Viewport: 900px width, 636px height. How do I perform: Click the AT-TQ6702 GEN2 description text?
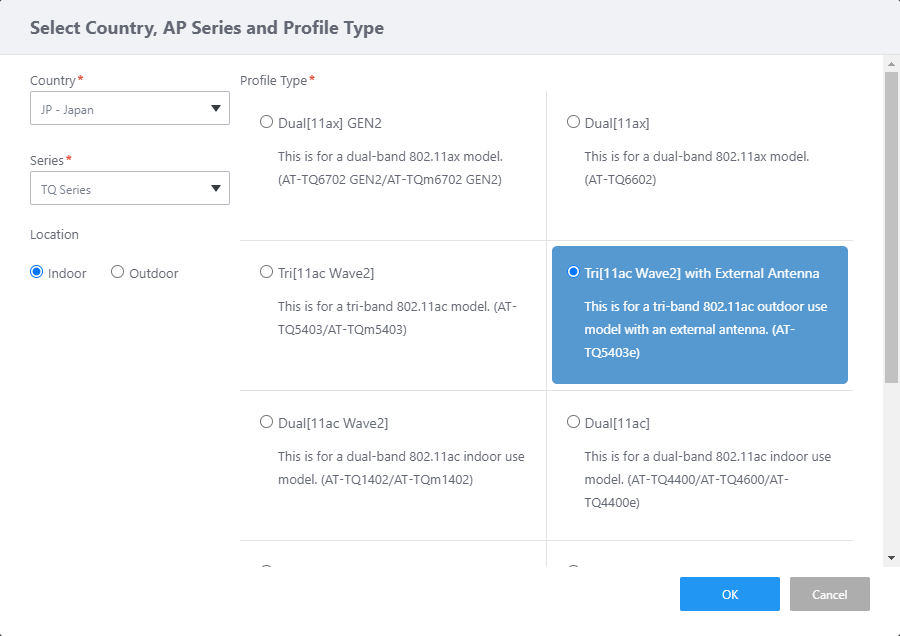click(390, 168)
